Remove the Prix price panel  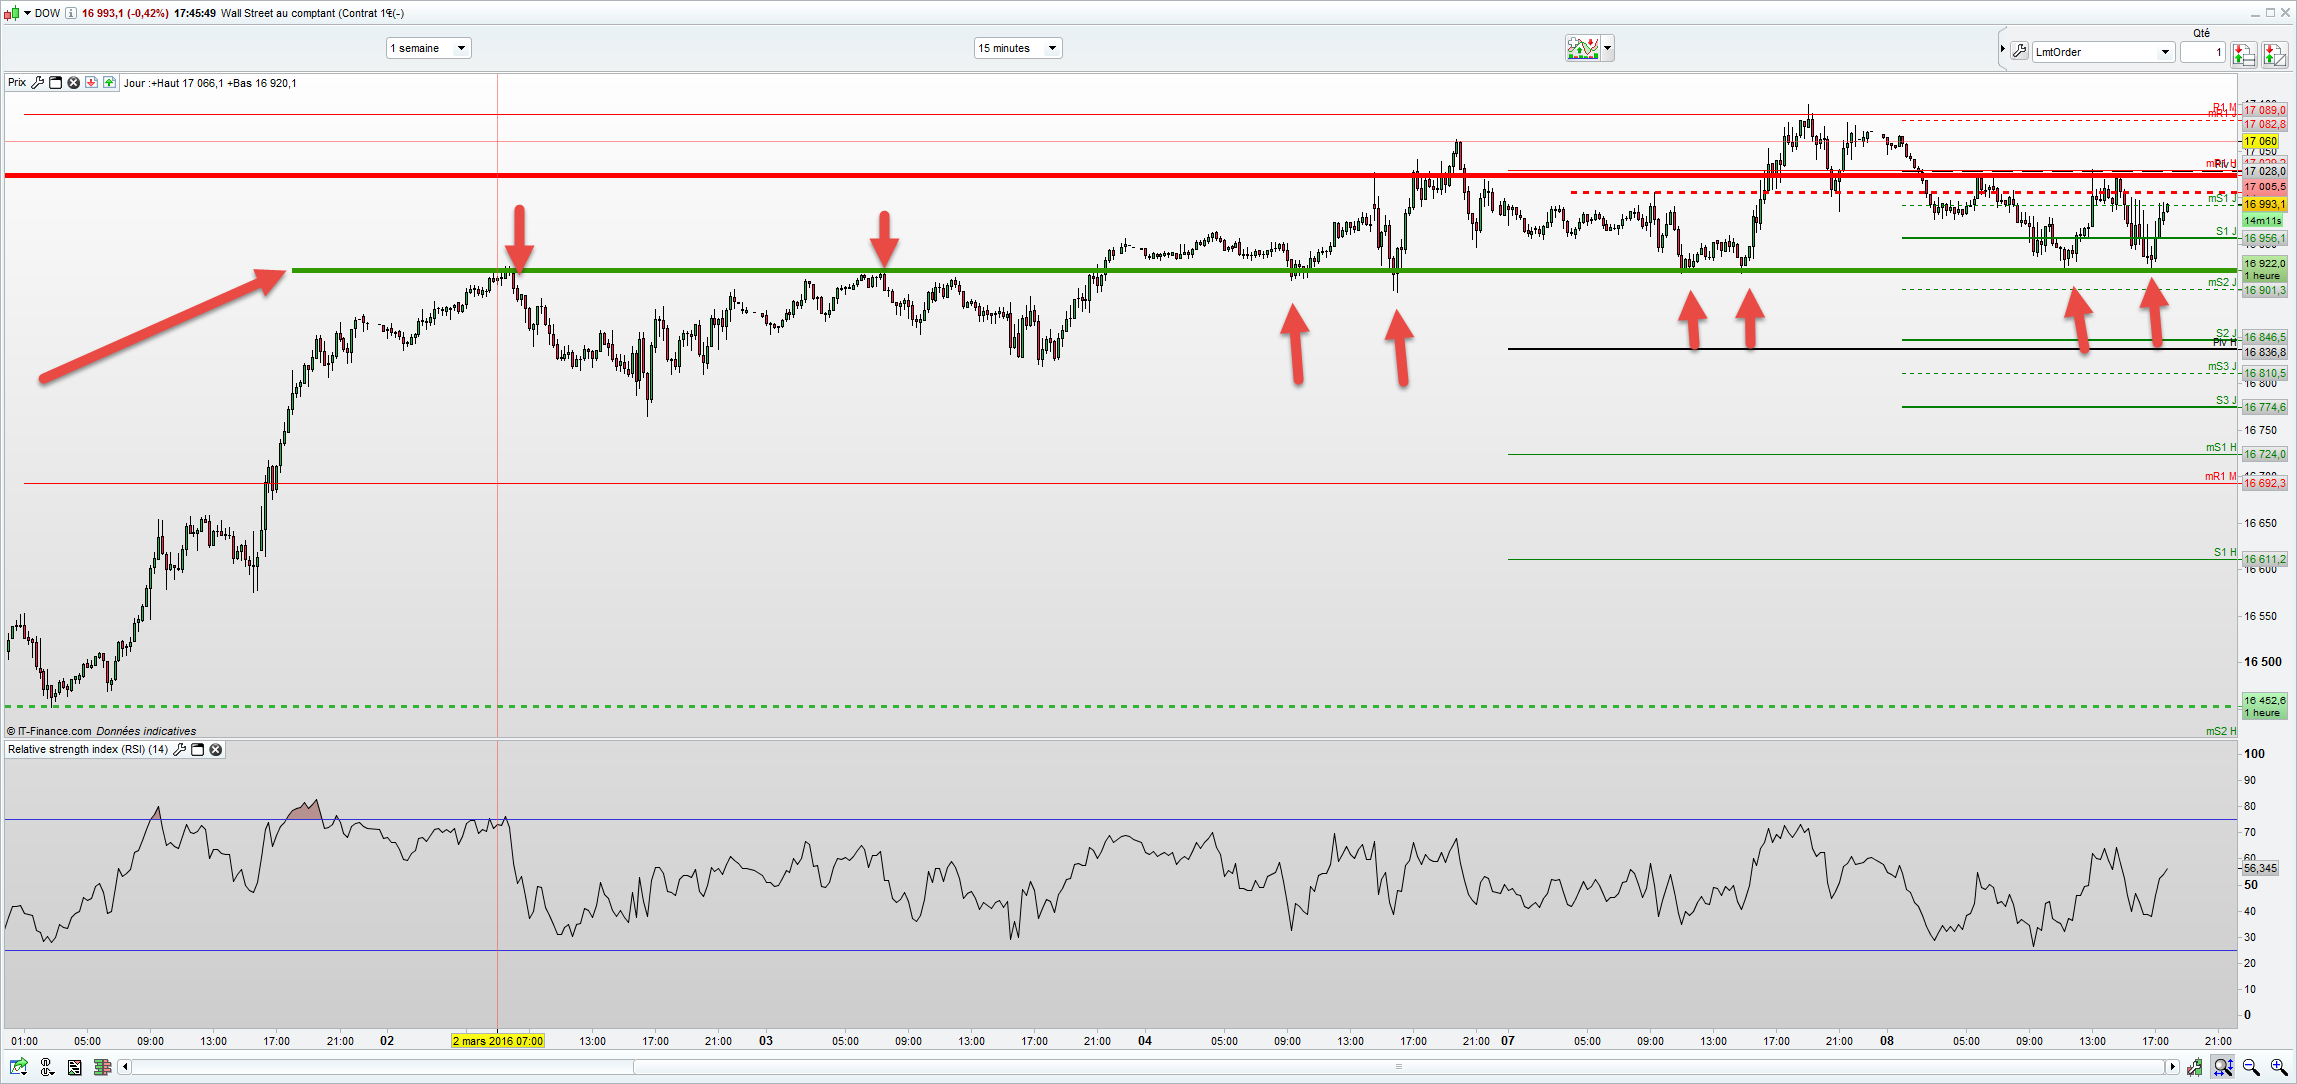click(x=73, y=83)
